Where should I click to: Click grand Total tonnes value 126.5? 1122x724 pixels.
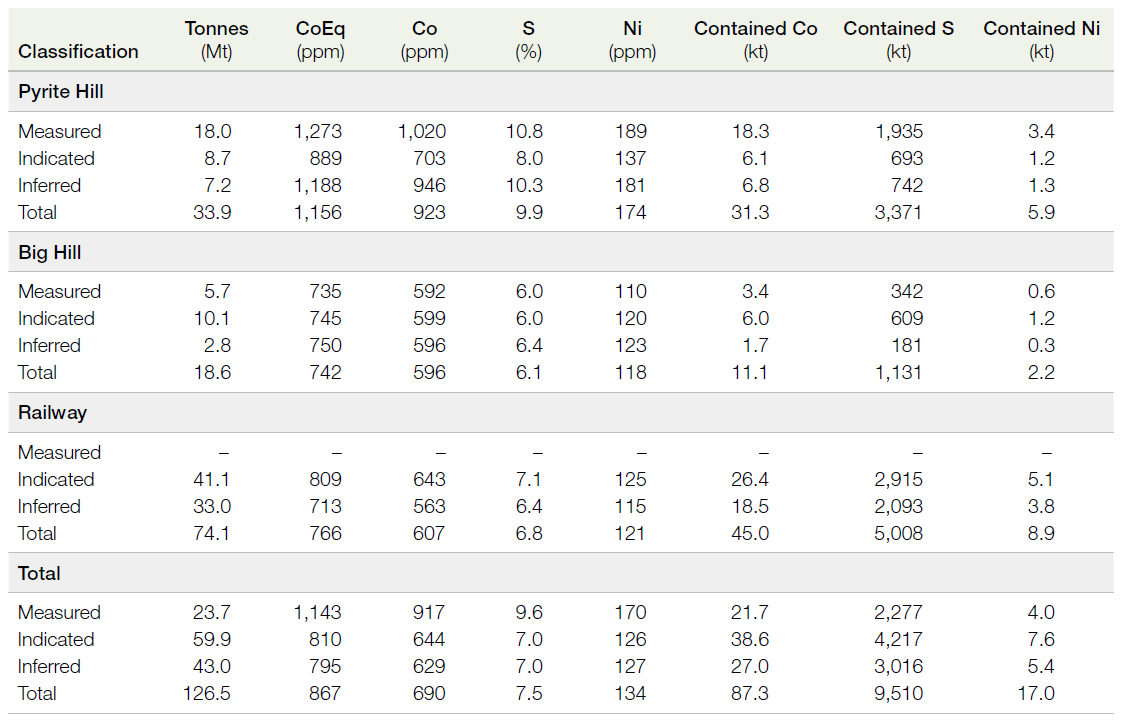click(x=207, y=694)
